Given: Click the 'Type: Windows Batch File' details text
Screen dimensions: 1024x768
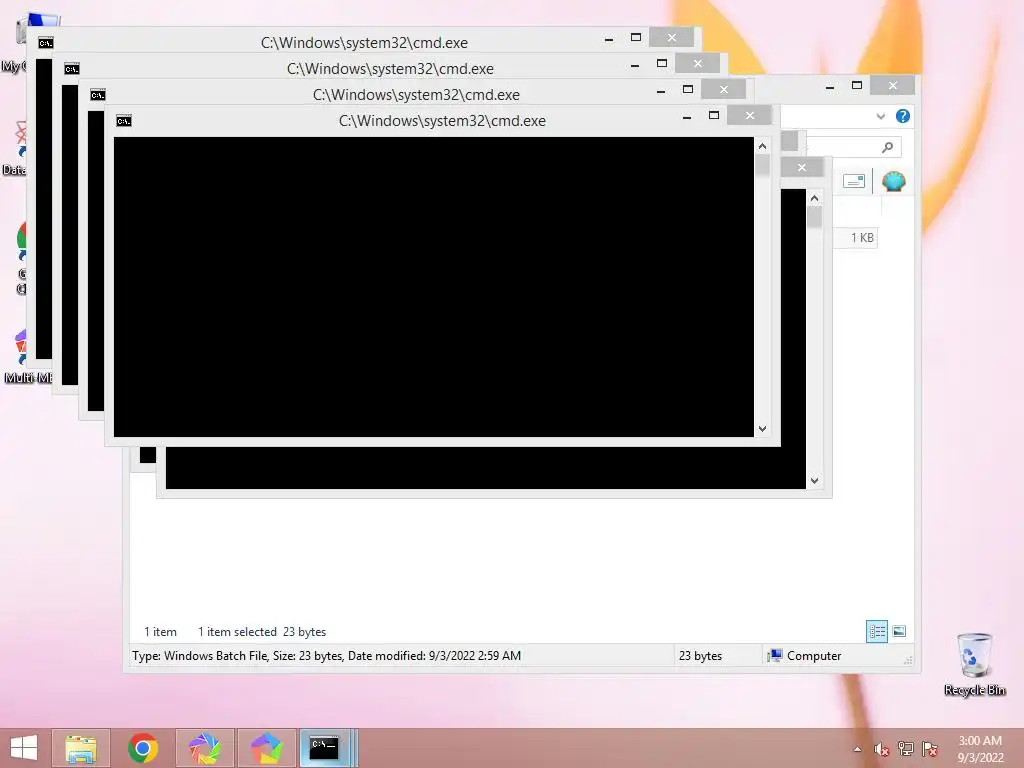Looking at the screenshot, I should pos(327,656).
